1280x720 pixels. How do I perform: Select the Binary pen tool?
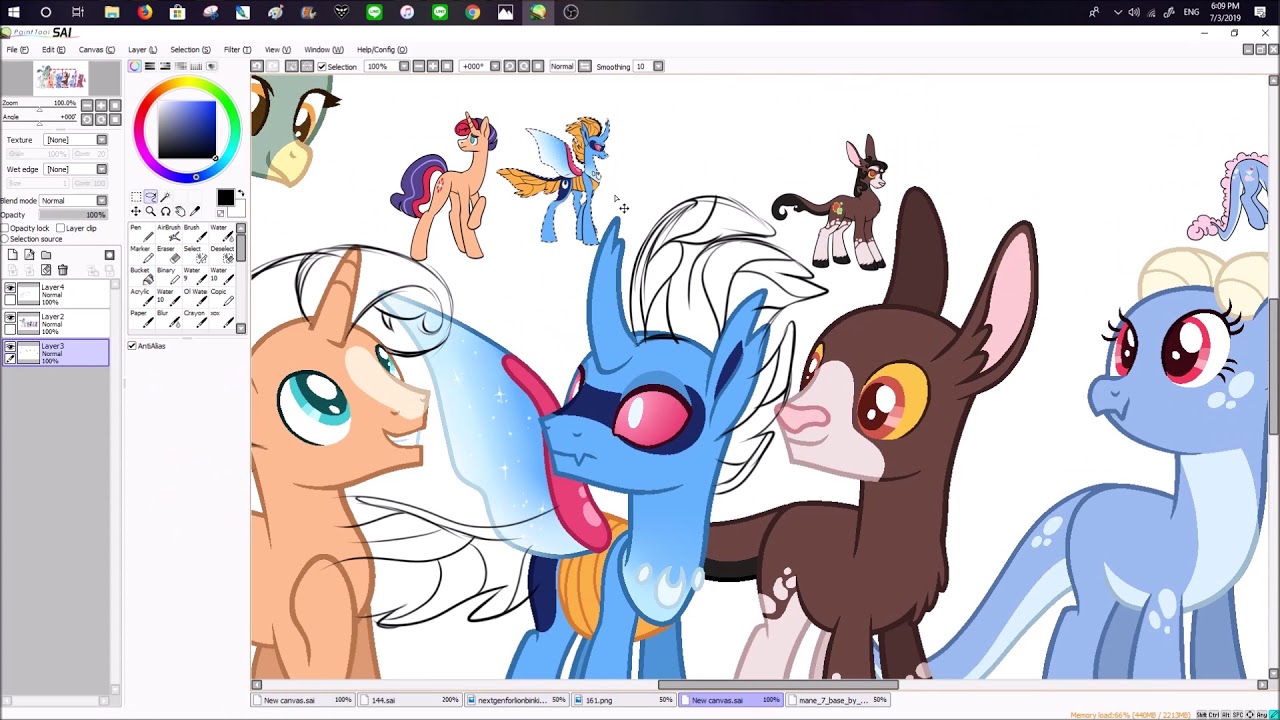click(x=169, y=276)
